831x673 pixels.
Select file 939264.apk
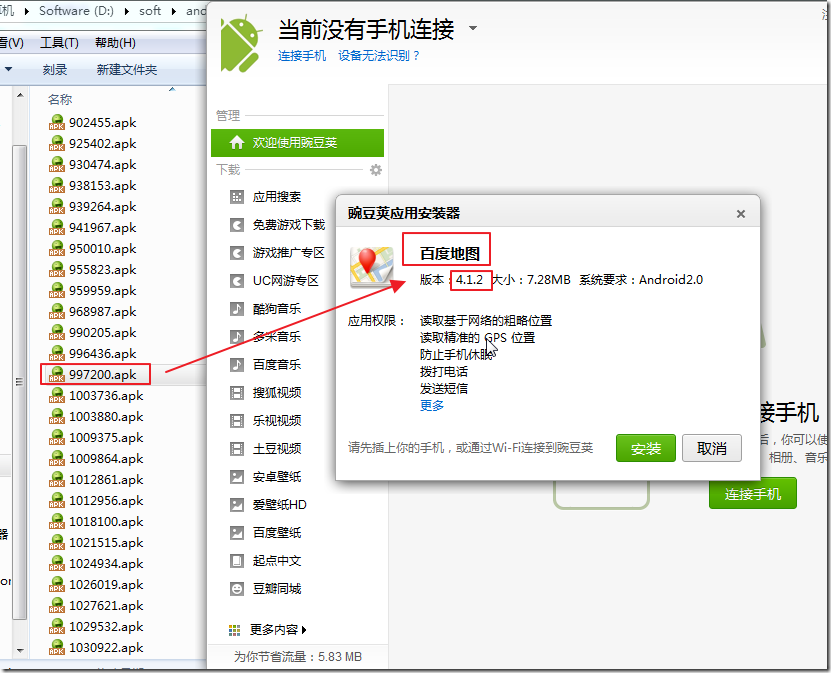[102, 207]
